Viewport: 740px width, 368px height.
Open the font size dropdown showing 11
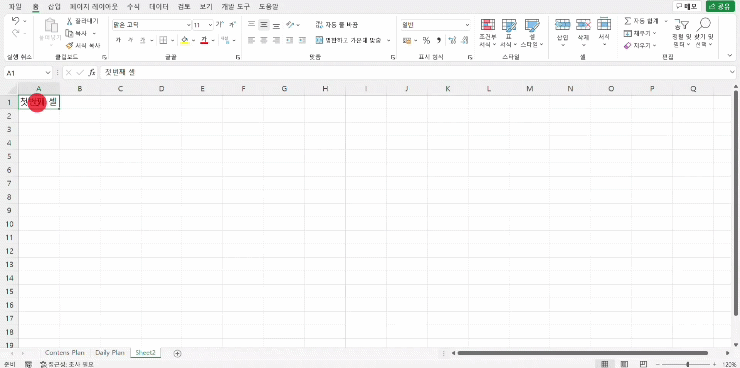[210, 25]
